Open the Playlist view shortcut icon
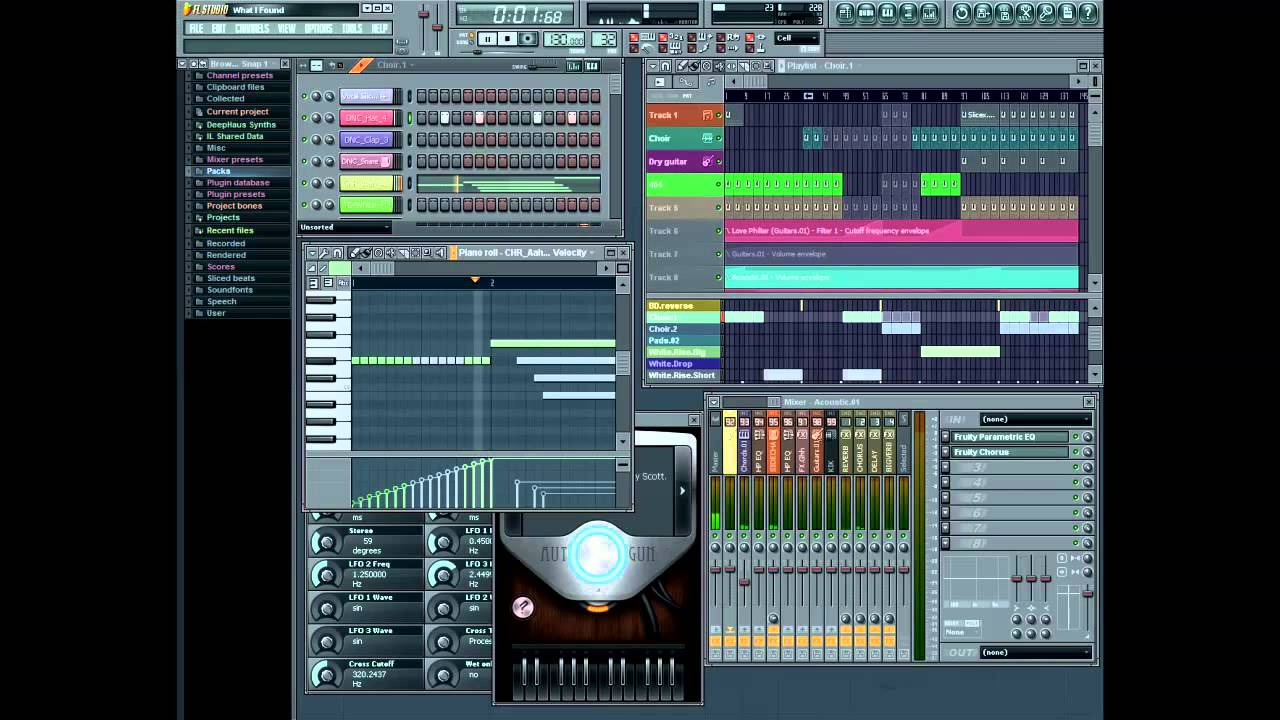The height and width of the screenshot is (720, 1280). tap(845, 13)
